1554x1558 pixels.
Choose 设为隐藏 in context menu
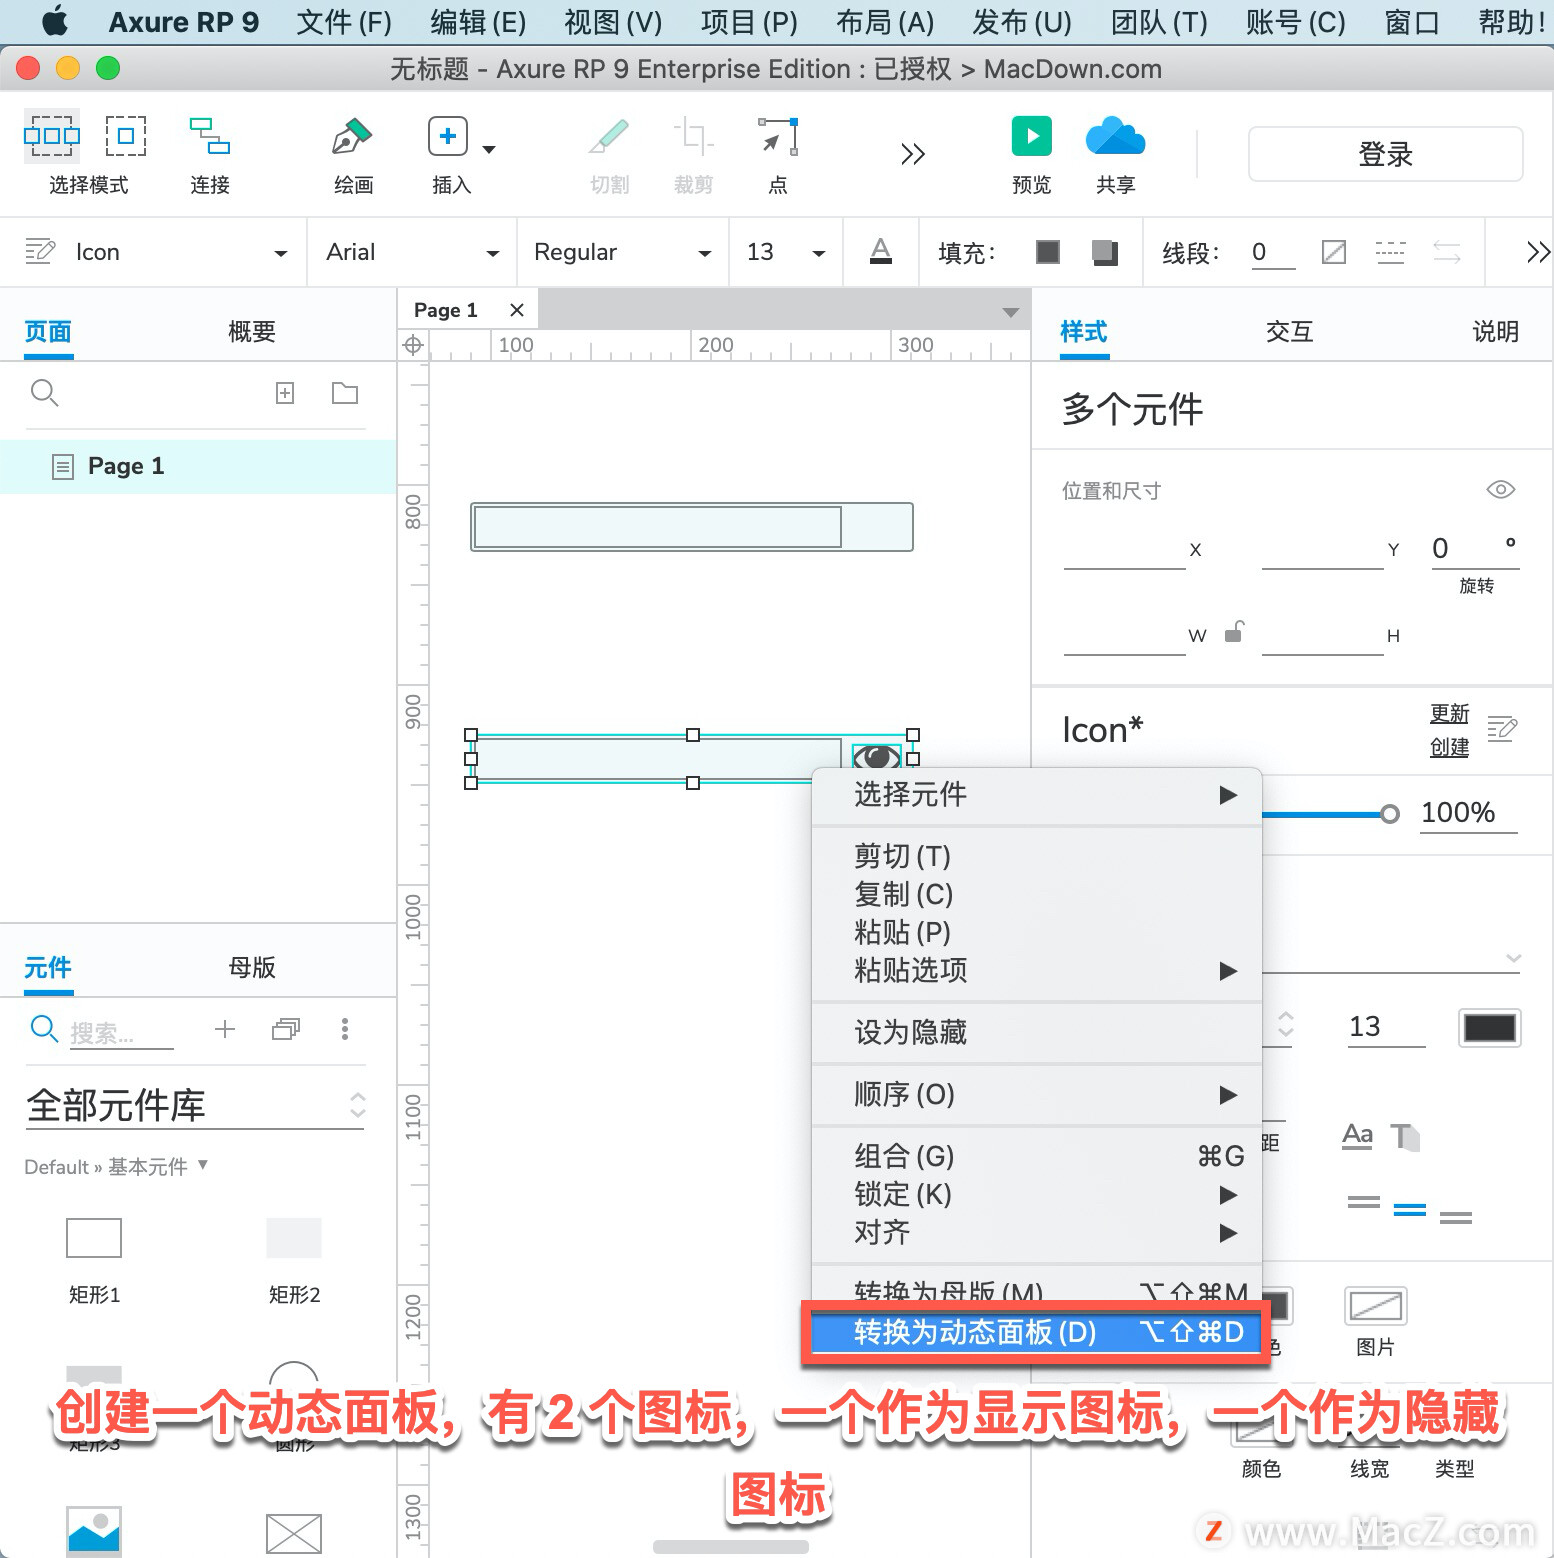1037,1032
